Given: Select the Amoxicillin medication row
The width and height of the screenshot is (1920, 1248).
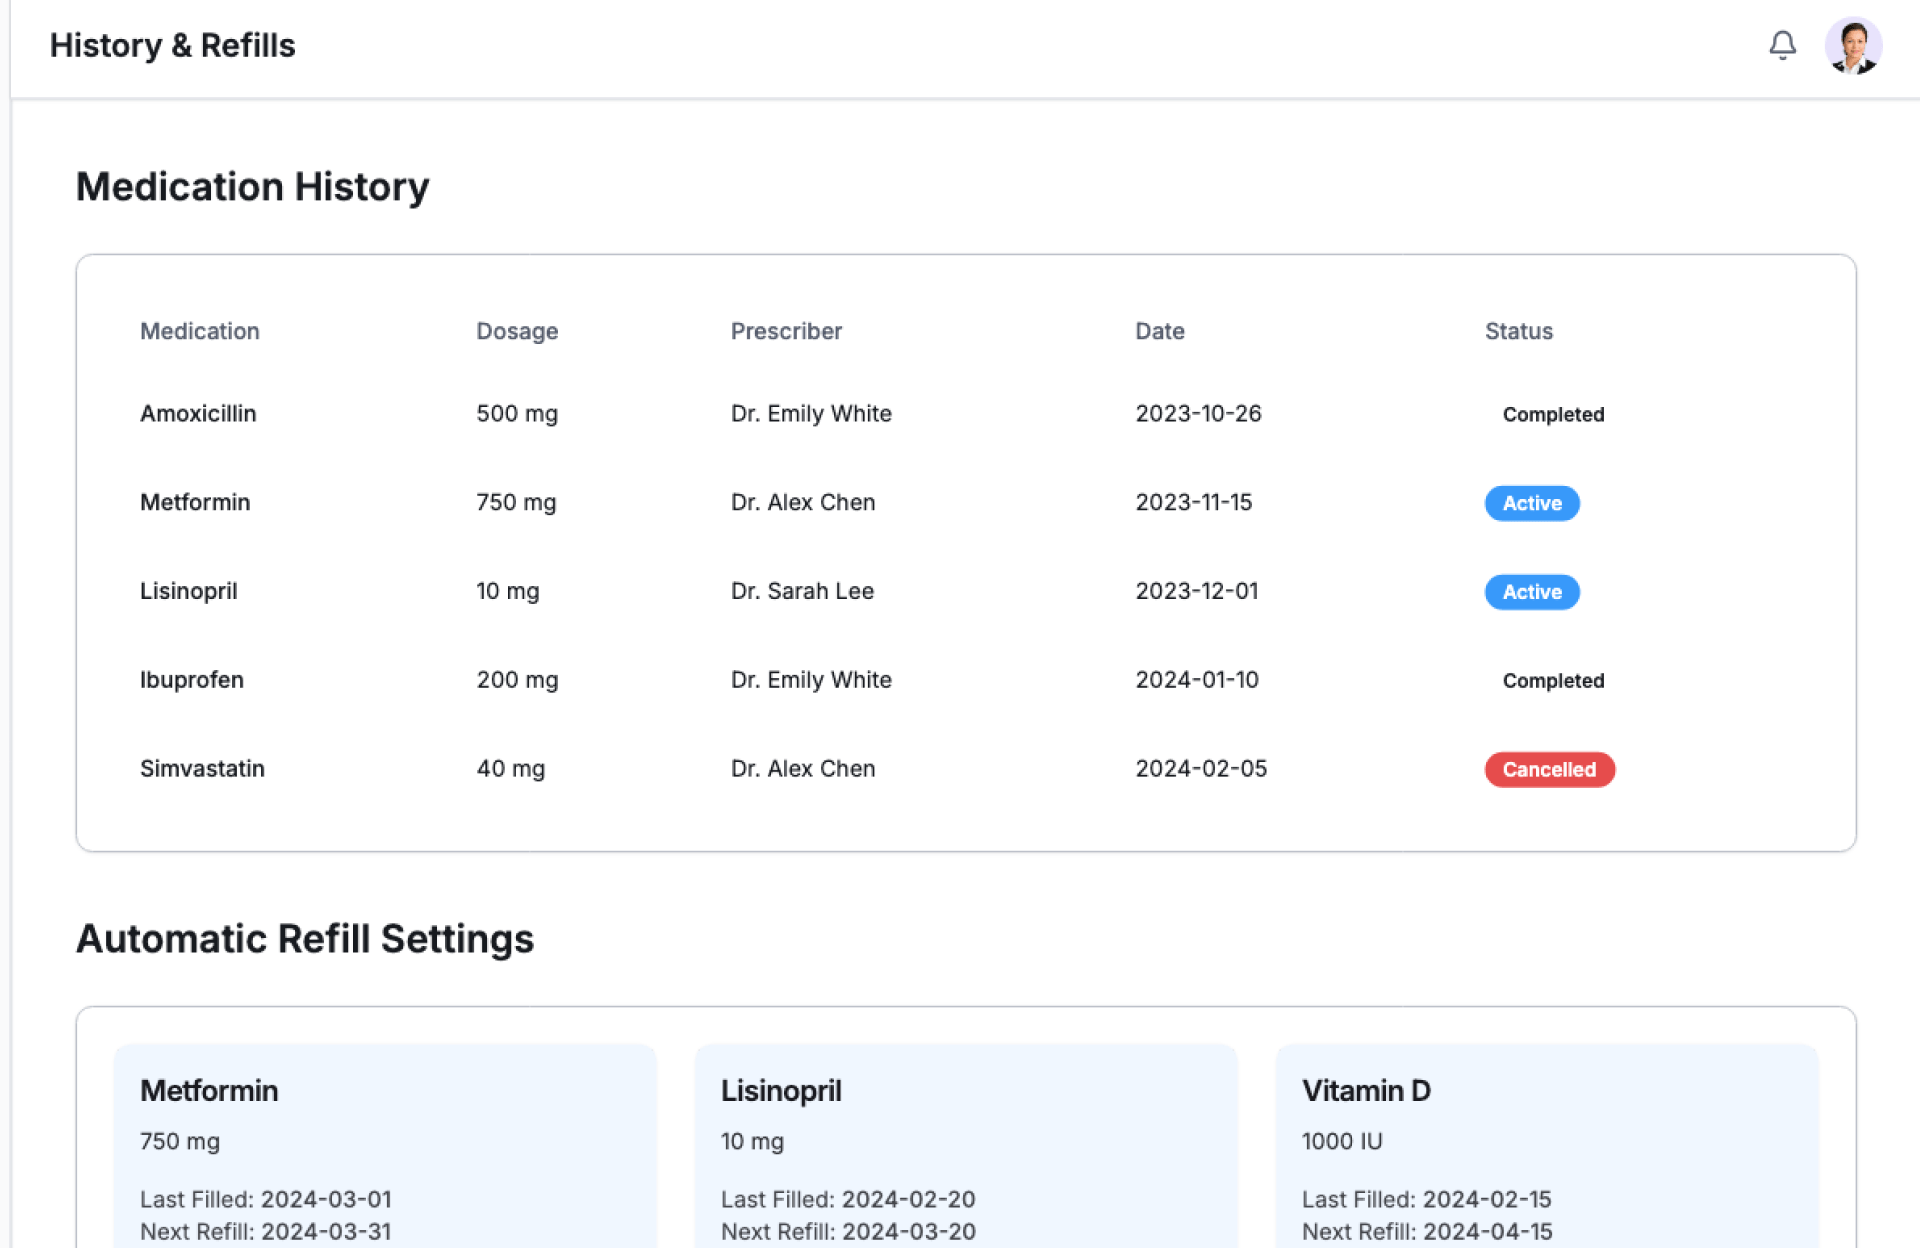Looking at the screenshot, I should click(198, 413).
